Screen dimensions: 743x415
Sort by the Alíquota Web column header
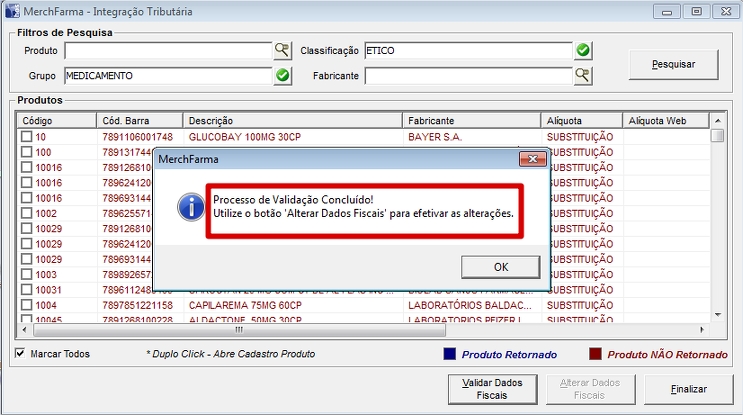[x=664, y=121]
